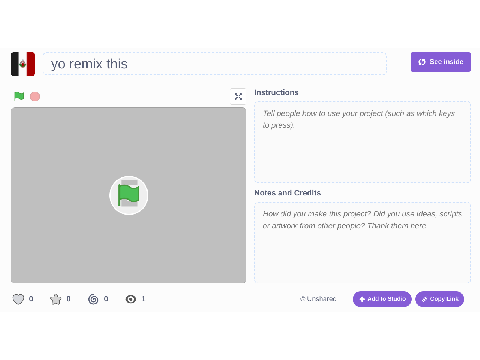Click the Unshared status label

pyautogui.click(x=318, y=299)
